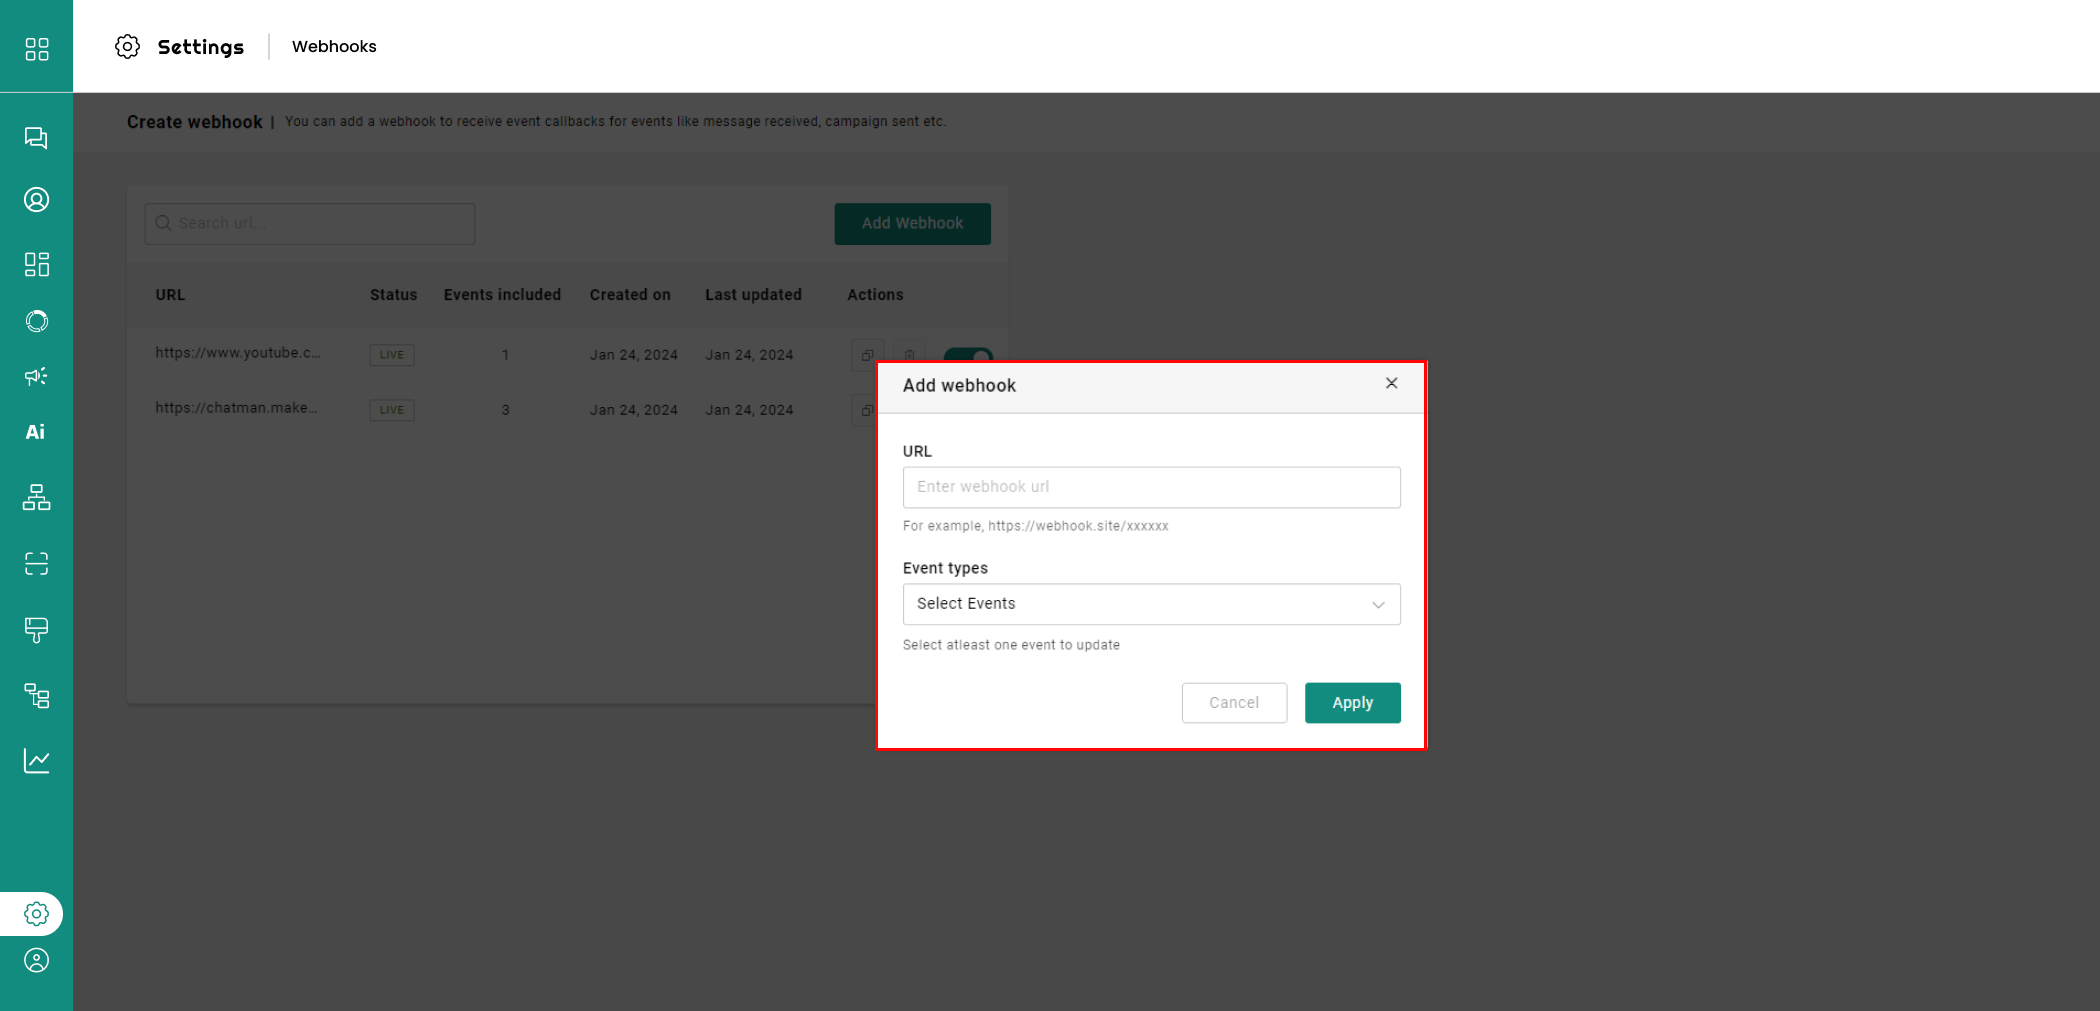Open the settings gear in sidebar
This screenshot has height=1011, width=2100.
click(36, 914)
